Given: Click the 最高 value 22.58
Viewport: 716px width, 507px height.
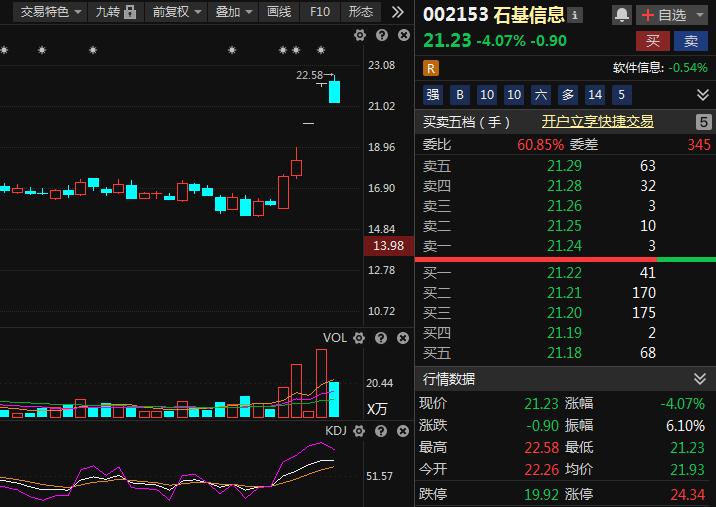Looking at the screenshot, I should [x=541, y=448].
